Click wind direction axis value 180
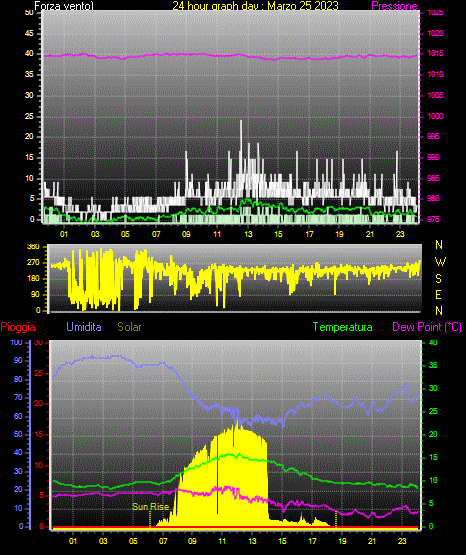This screenshot has width=466, height=555. pos(33,279)
